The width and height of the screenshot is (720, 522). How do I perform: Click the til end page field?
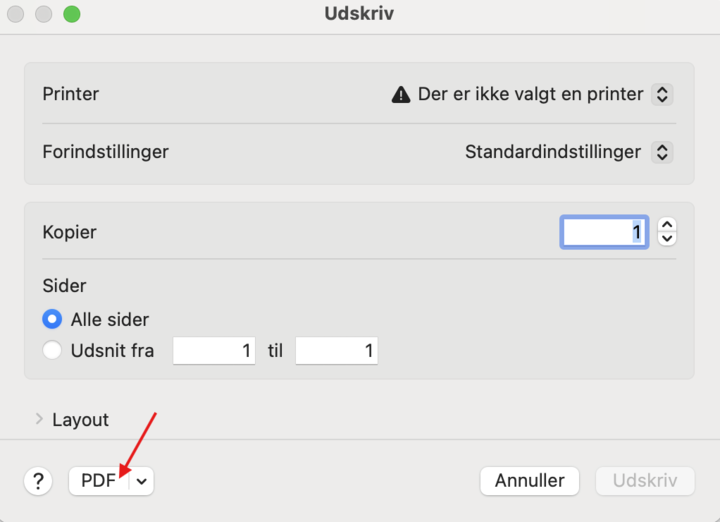click(336, 351)
